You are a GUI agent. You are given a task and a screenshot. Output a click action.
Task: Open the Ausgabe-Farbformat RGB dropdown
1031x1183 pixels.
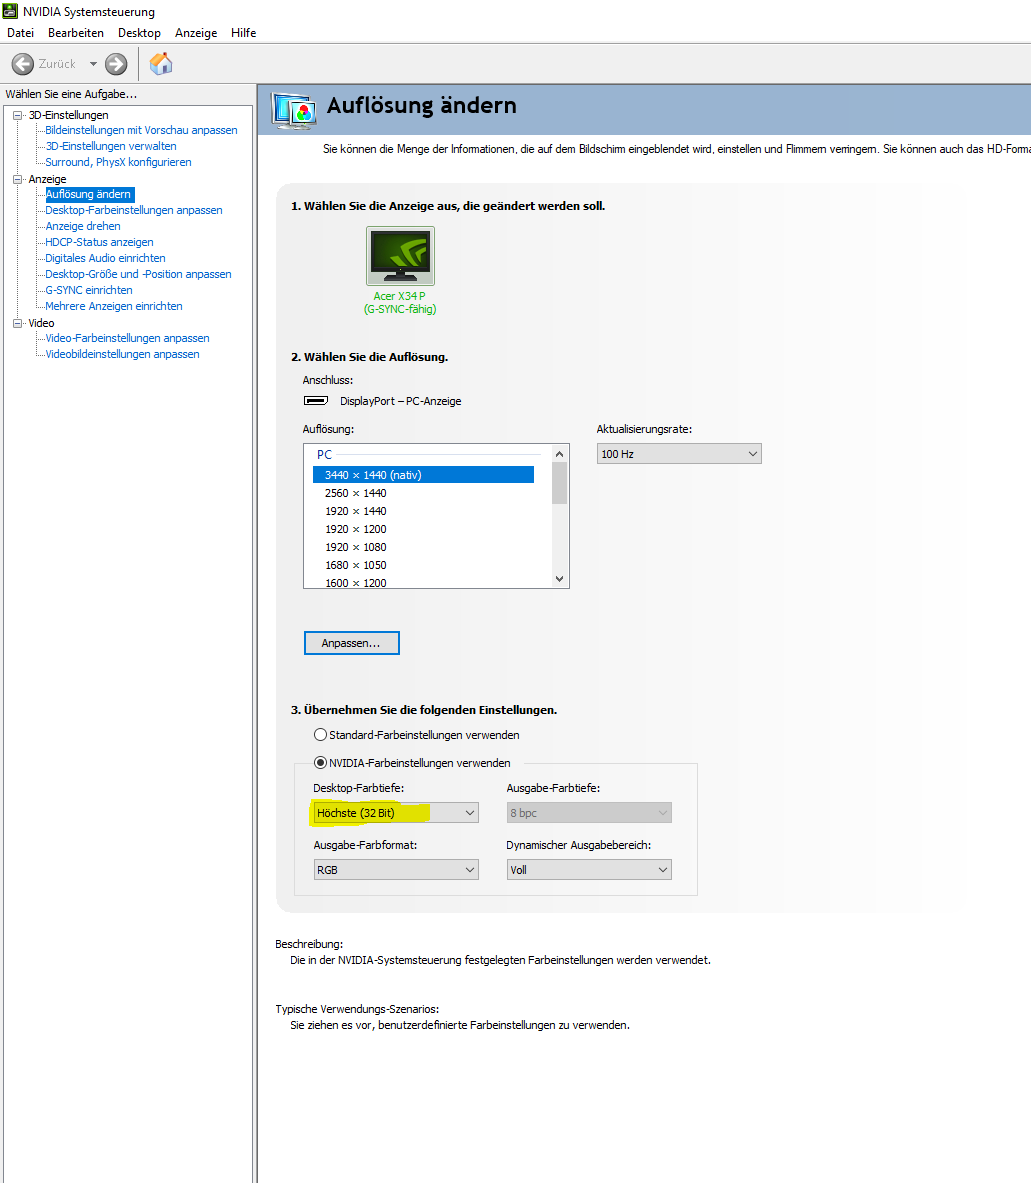395,870
